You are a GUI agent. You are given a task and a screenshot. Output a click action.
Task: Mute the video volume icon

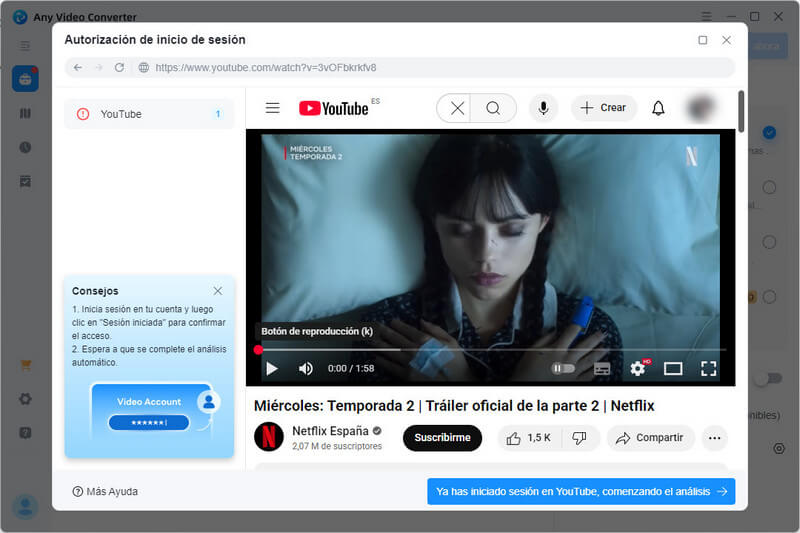pyautogui.click(x=305, y=368)
